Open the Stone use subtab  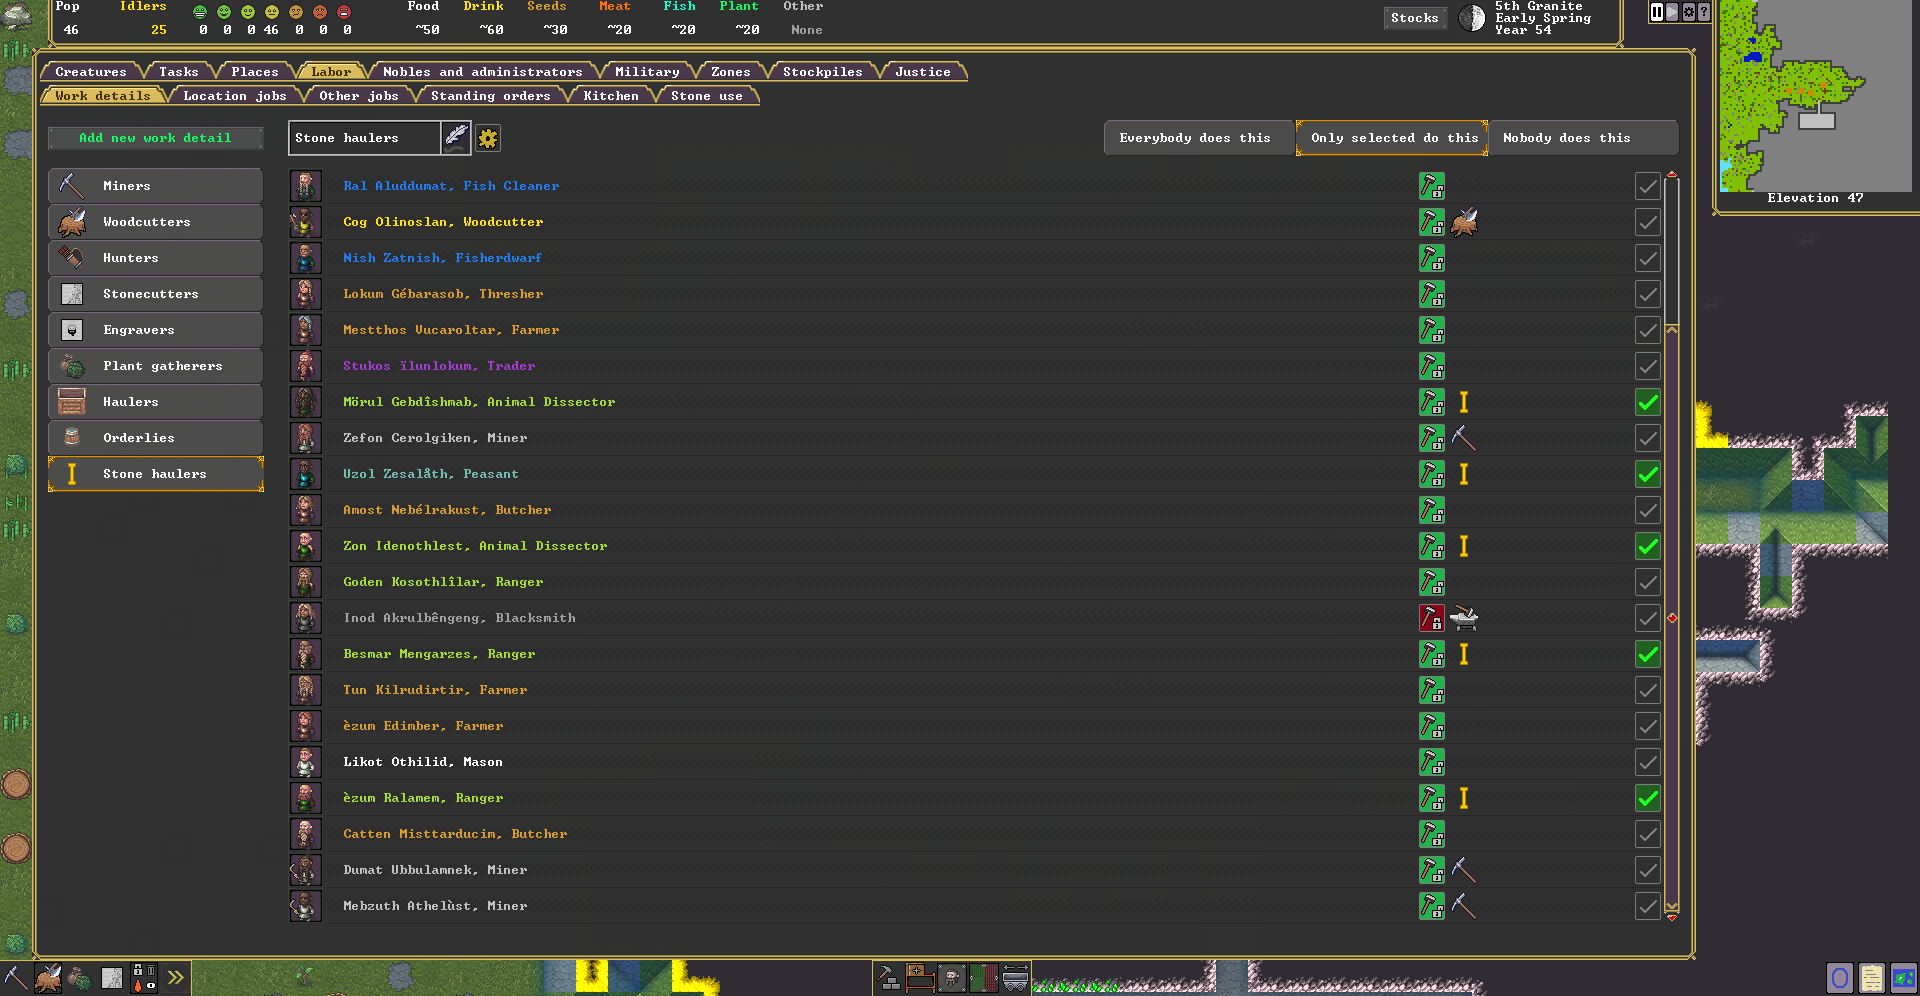[707, 96]
